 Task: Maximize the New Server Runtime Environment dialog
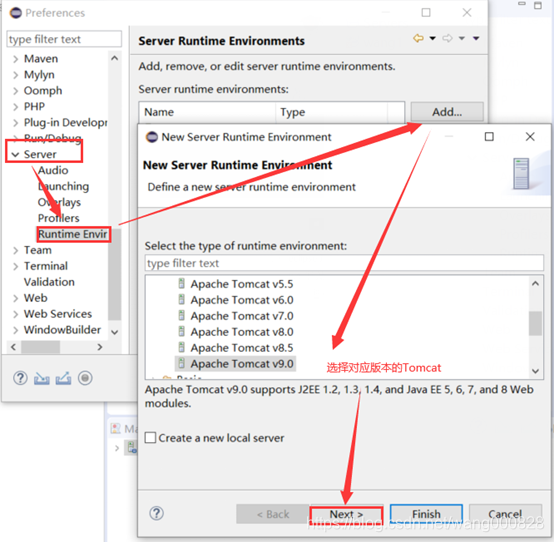(x=489, y=136)
